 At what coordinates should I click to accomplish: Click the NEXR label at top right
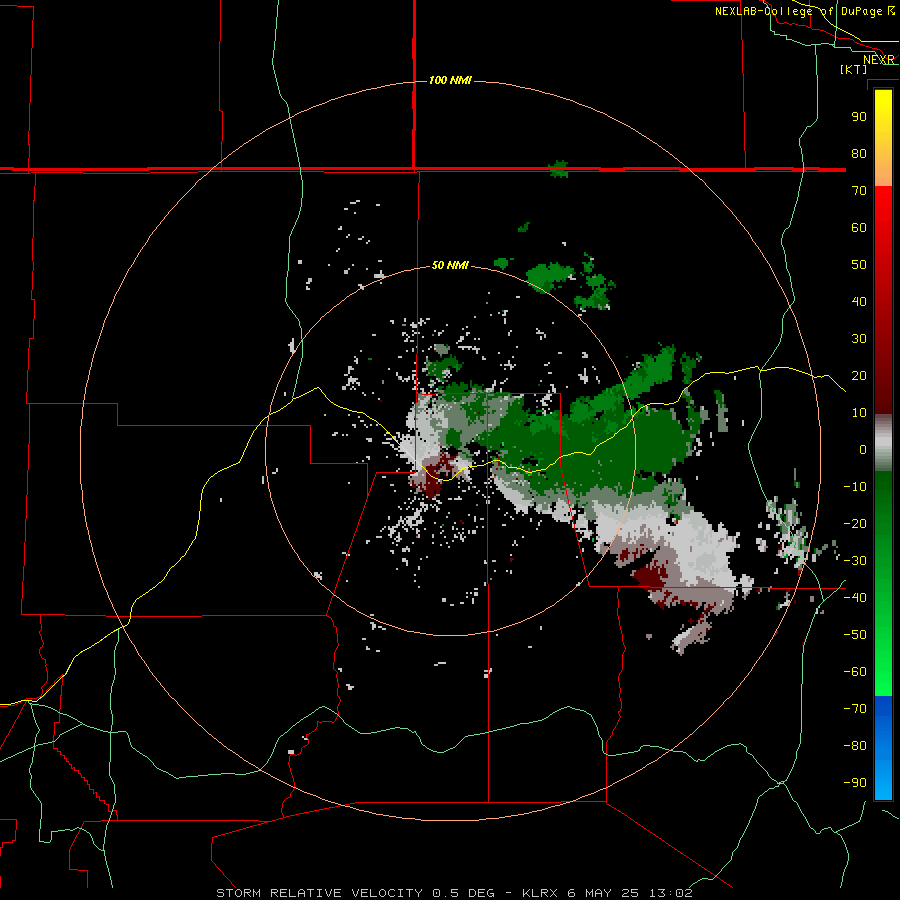pyautogui.click(x=879, y=60)
